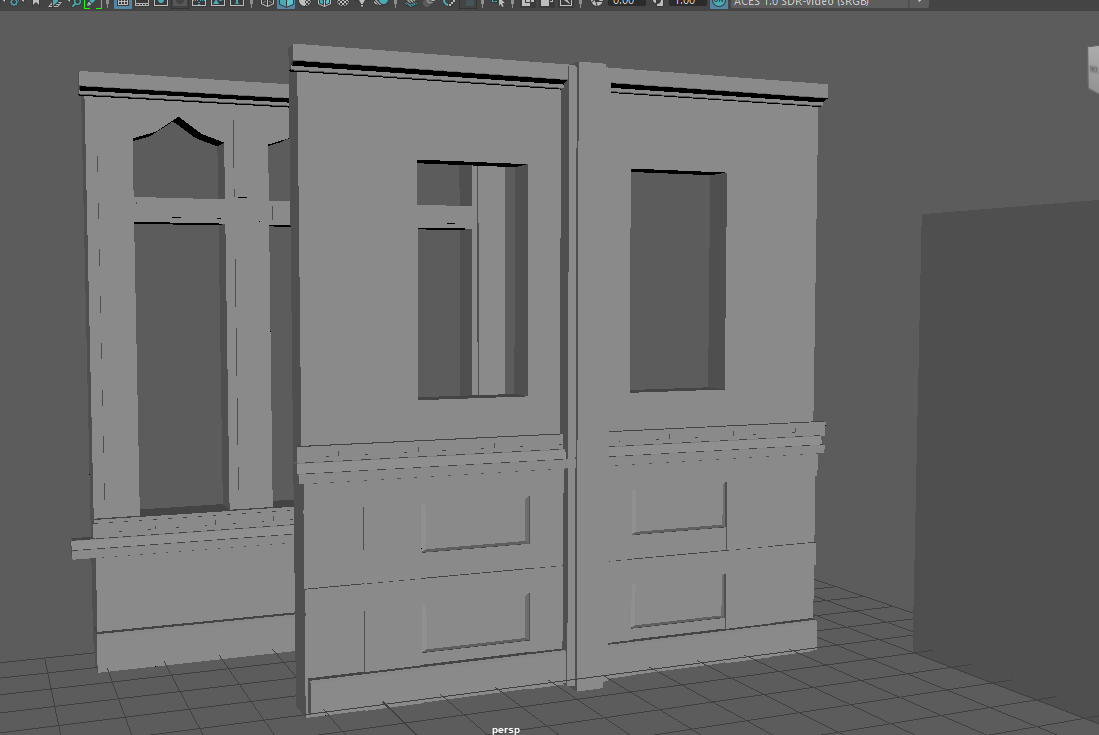Enable the use all lights bulb

362,3
